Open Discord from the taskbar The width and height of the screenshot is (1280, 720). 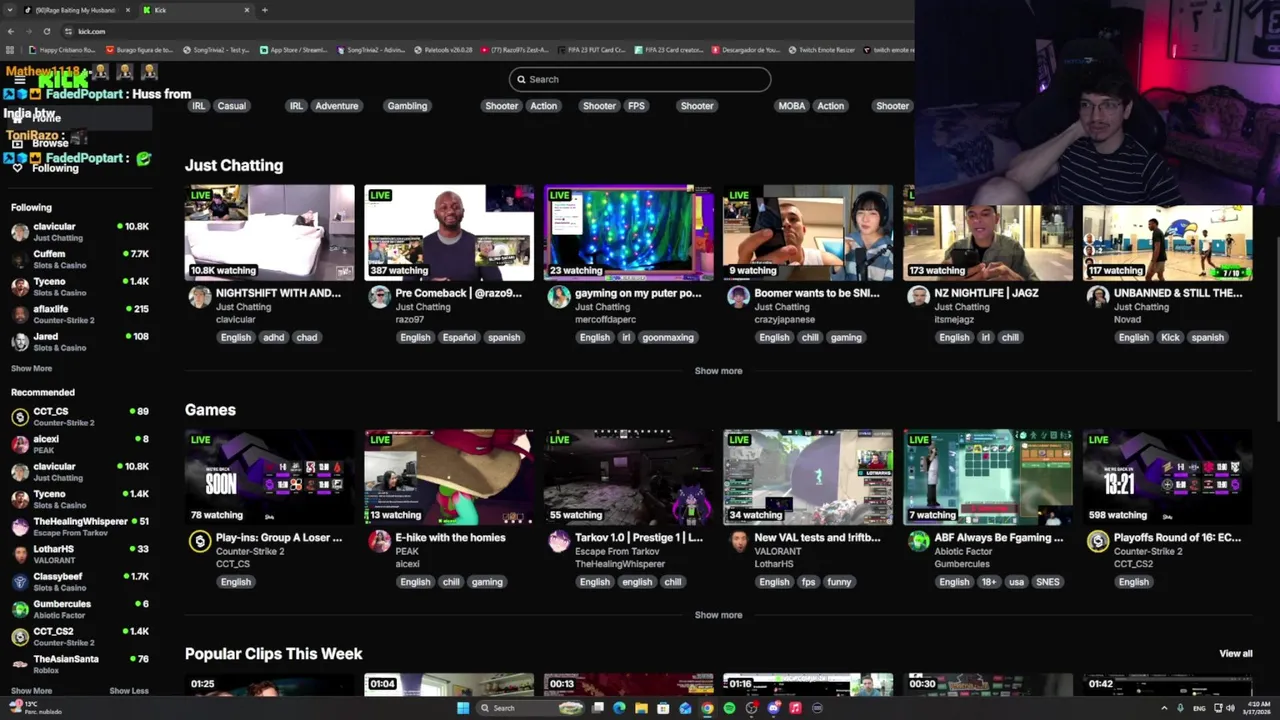[774, 708]
